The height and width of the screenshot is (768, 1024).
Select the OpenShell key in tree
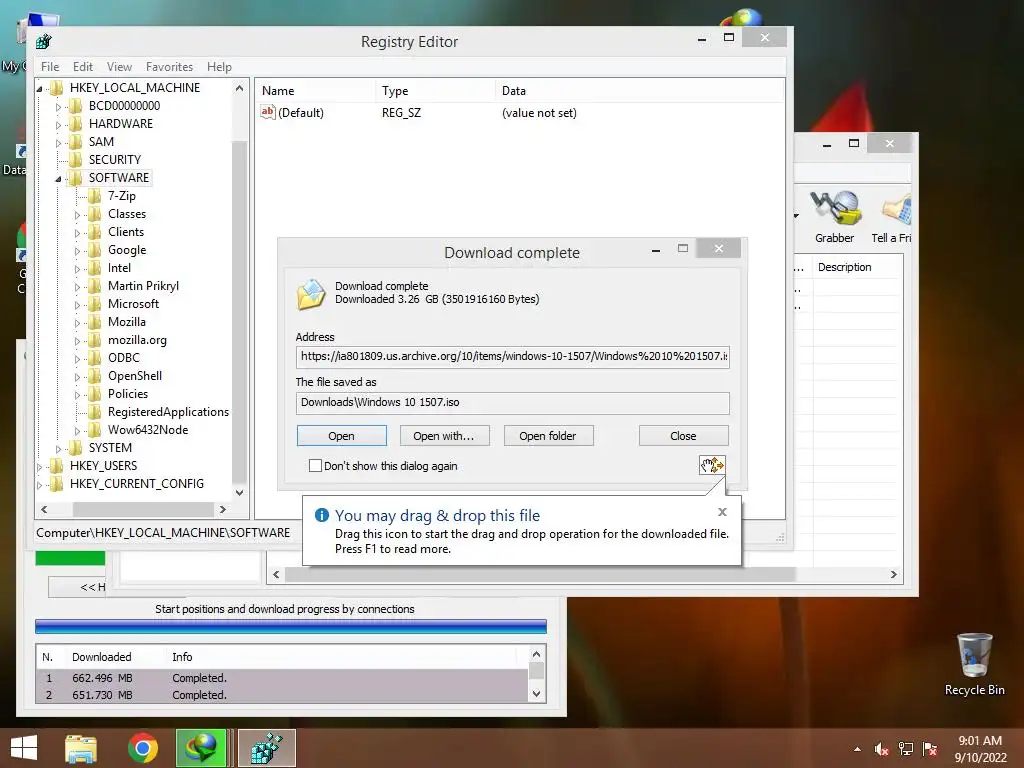click(135, 376)
